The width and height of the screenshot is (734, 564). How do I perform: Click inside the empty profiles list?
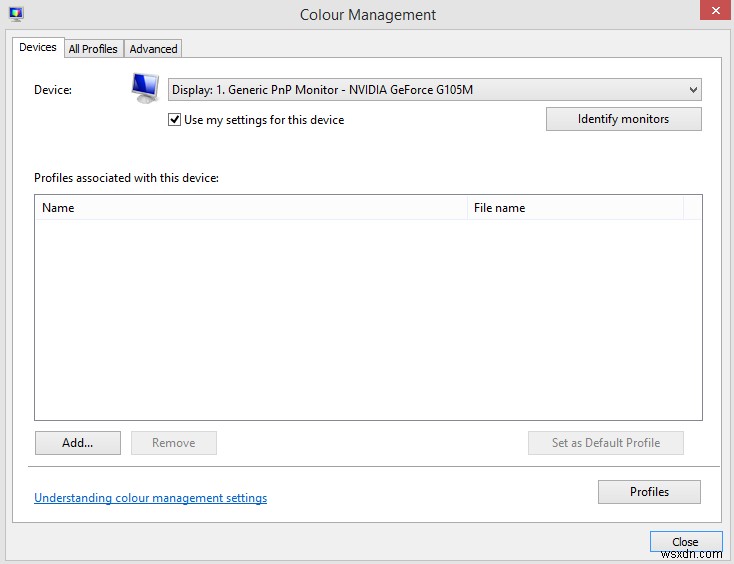[368, 320]
